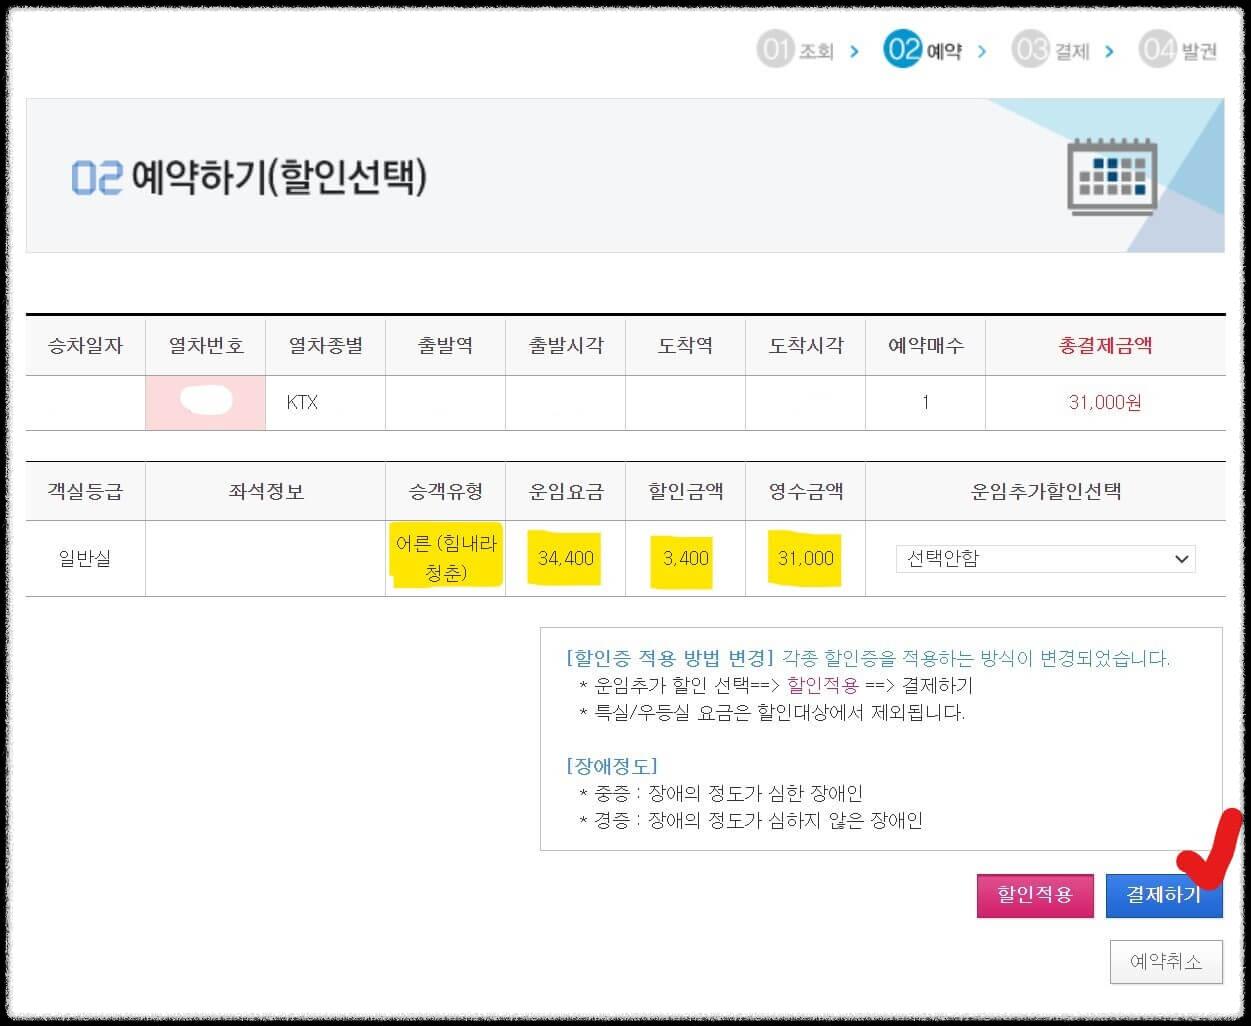Click the masked train number cell

tap(205, 402)
